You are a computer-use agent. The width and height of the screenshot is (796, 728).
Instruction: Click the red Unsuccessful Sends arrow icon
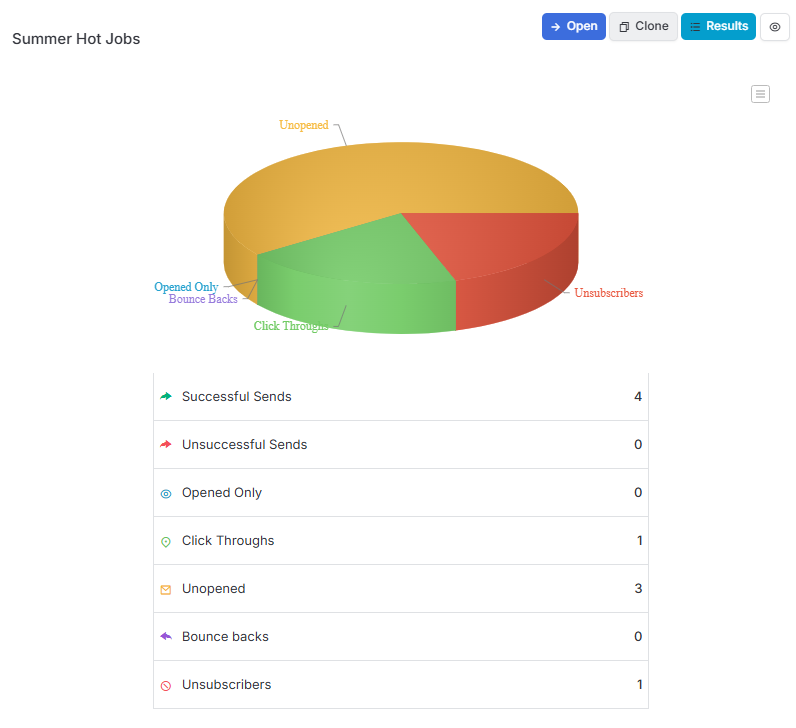point(166,445)
